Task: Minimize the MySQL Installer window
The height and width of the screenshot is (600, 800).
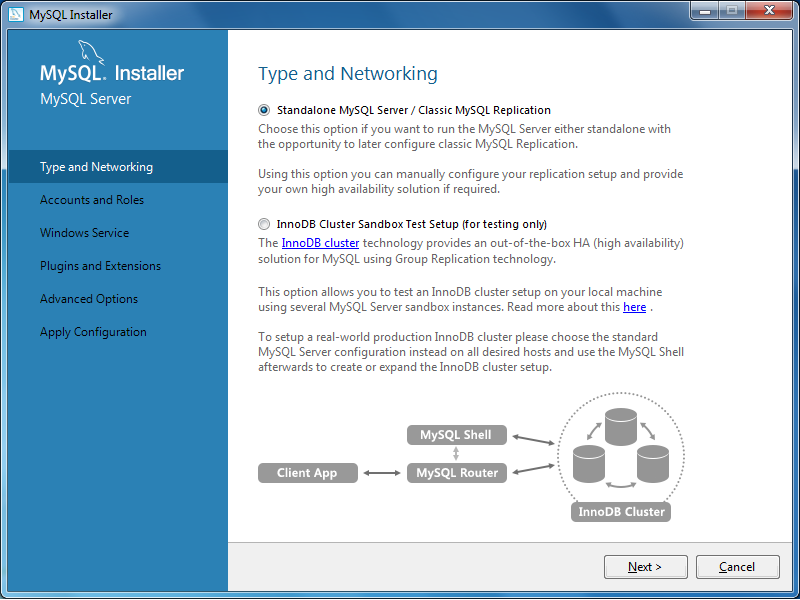Action: click(705, 11)
